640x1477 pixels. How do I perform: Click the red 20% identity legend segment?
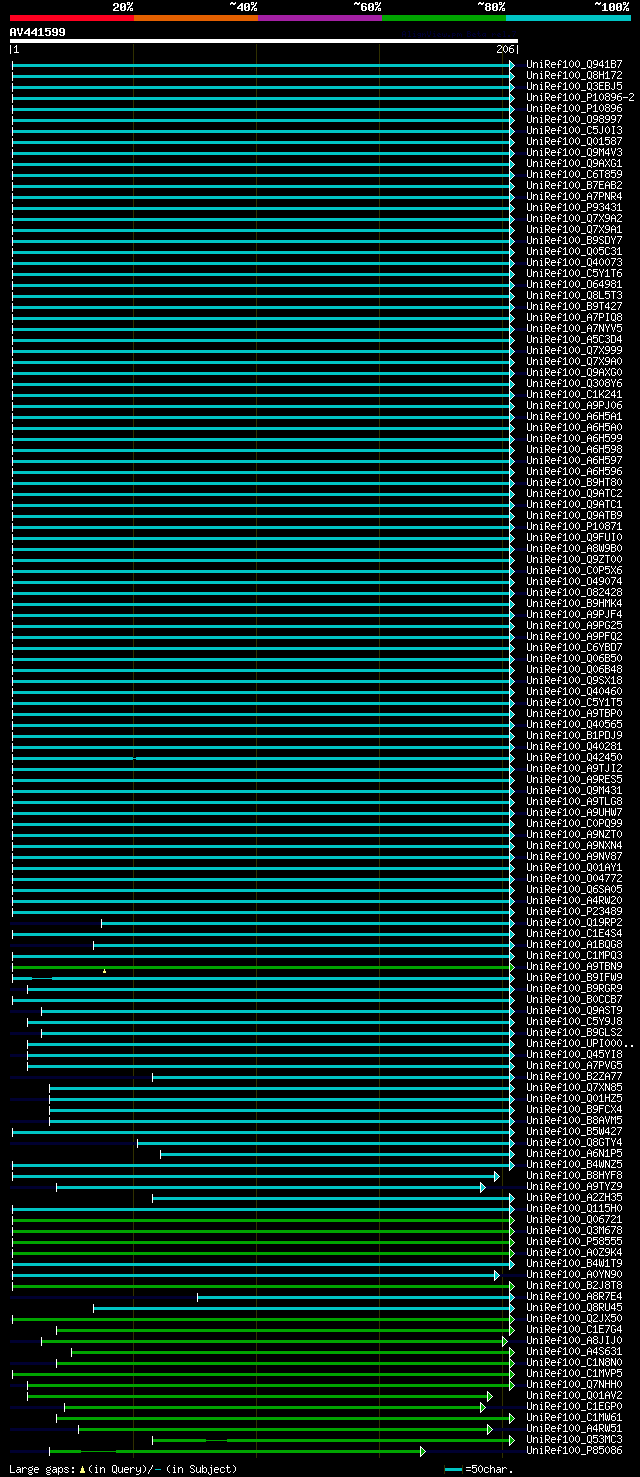coord(71,17)
